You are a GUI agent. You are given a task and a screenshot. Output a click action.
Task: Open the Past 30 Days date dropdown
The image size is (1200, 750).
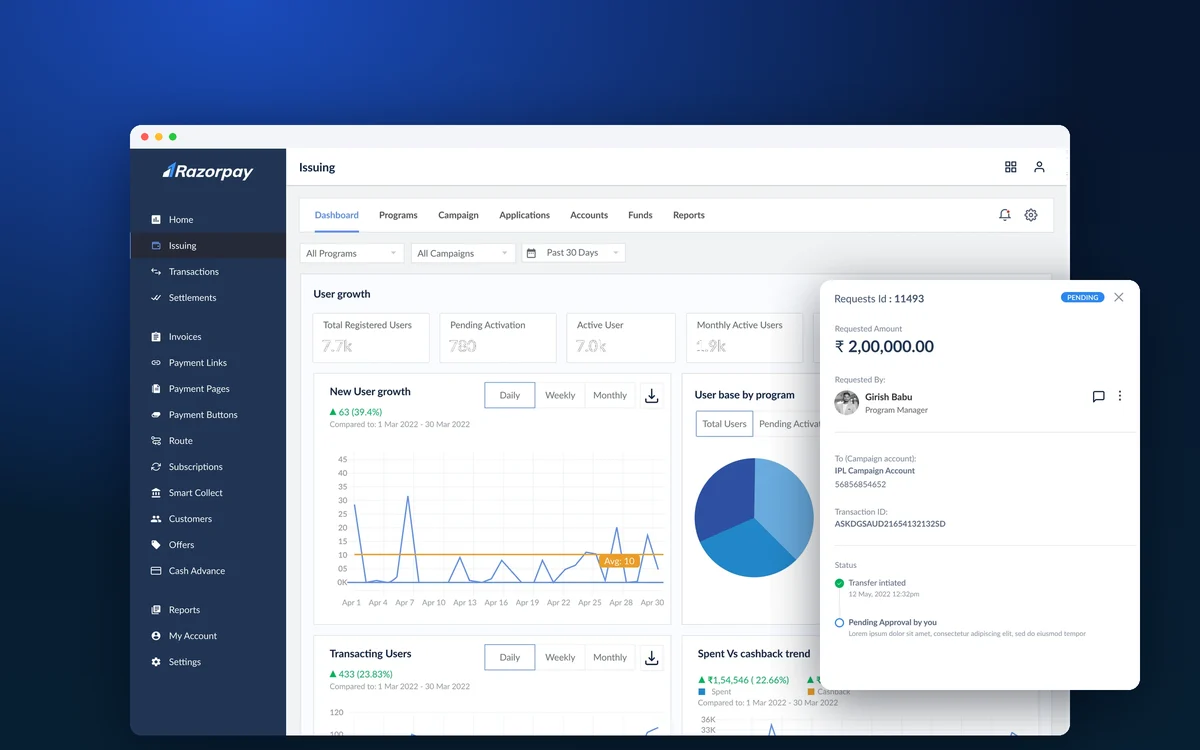point(574,253)
